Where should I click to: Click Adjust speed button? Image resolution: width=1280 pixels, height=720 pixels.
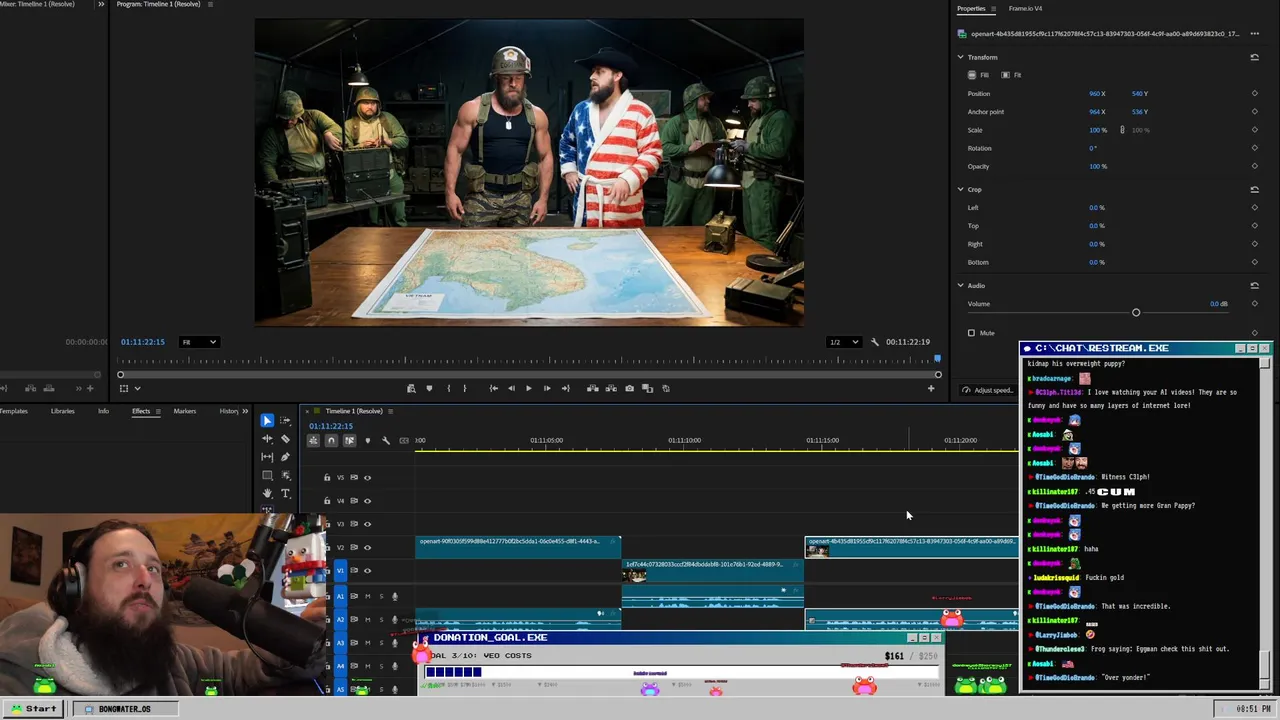987,390
